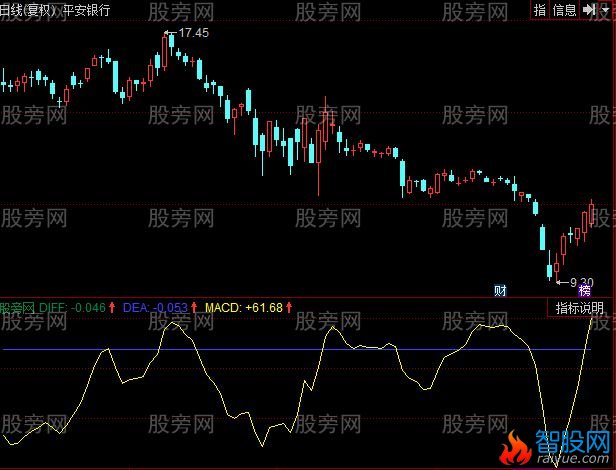Expand the top-right dropdown arrow
This screenshot has width=616, height=470.
[605, 9]
